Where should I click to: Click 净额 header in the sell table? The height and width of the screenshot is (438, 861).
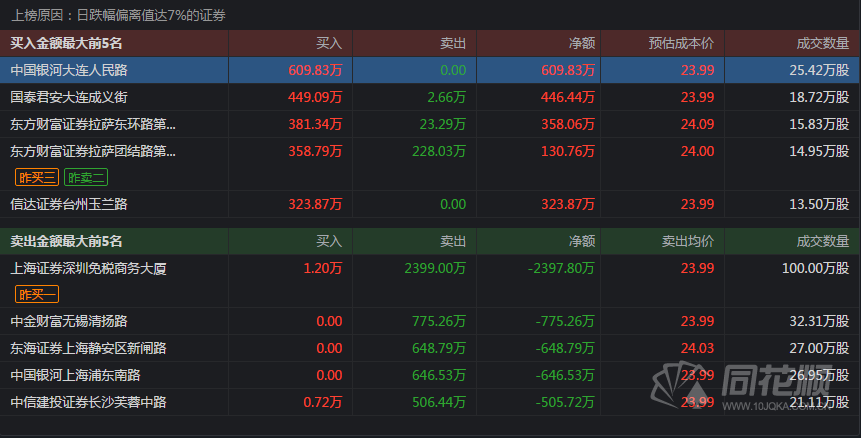(x=582, y=241)
